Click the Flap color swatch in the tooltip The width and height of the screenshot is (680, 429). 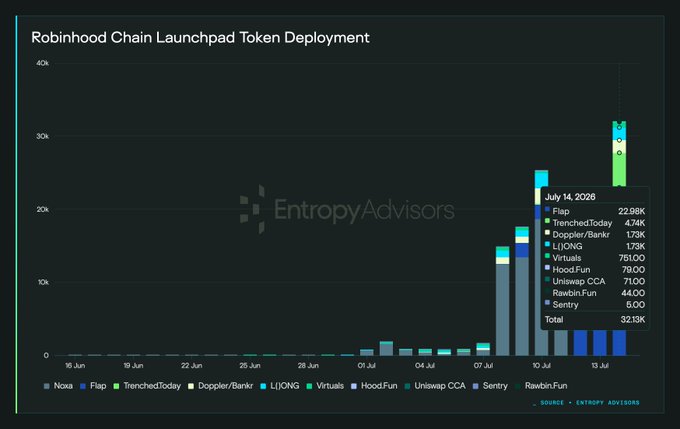547,210
